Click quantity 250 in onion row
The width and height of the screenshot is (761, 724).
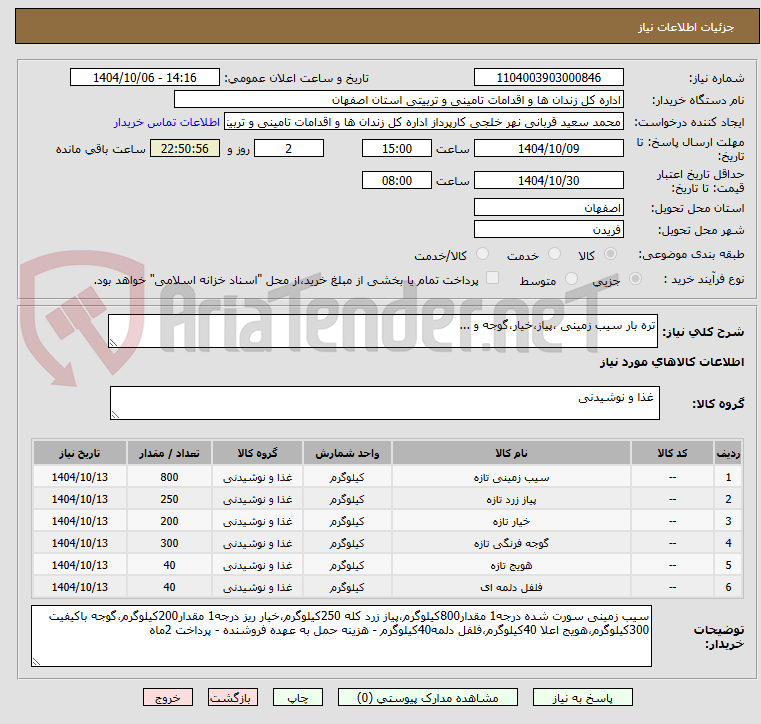(169, 499)
